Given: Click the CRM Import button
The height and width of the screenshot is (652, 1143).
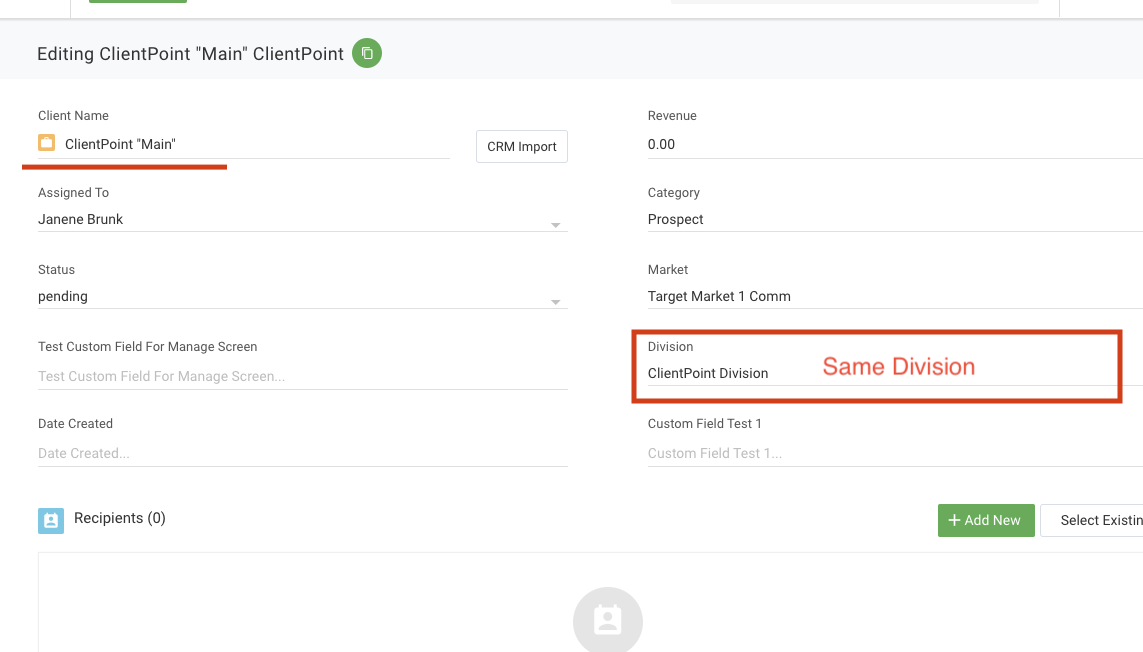Looking at the screenshot, I should tap(522, 147).
